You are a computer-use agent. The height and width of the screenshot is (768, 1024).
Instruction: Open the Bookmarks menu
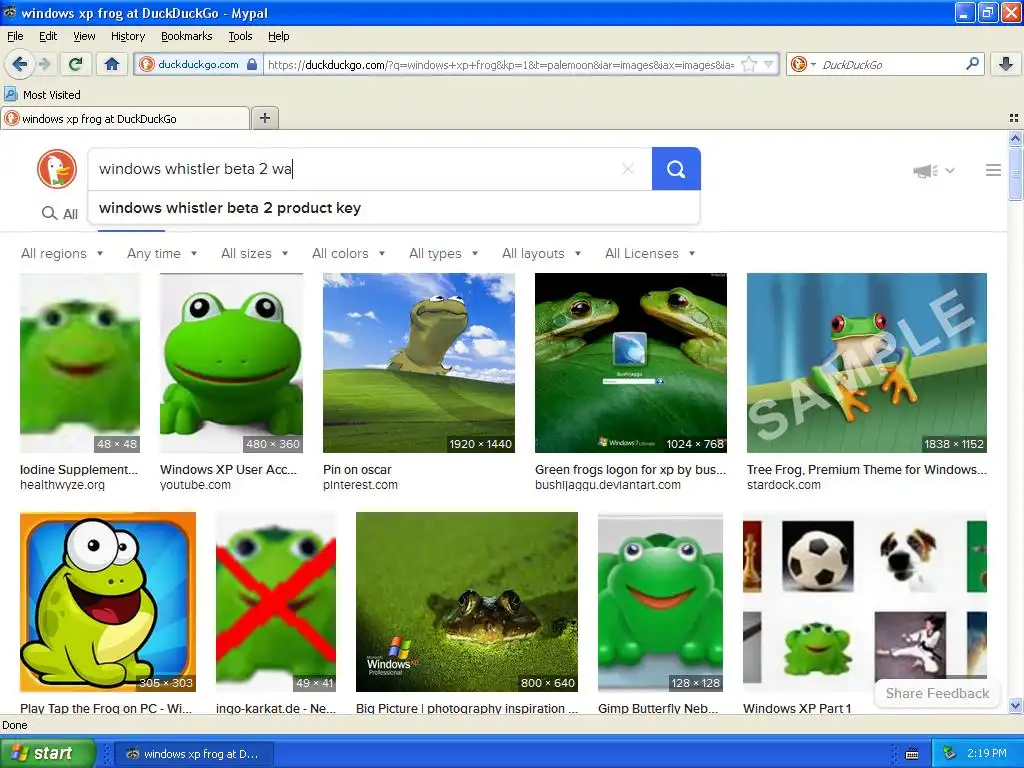click(186, 36)
